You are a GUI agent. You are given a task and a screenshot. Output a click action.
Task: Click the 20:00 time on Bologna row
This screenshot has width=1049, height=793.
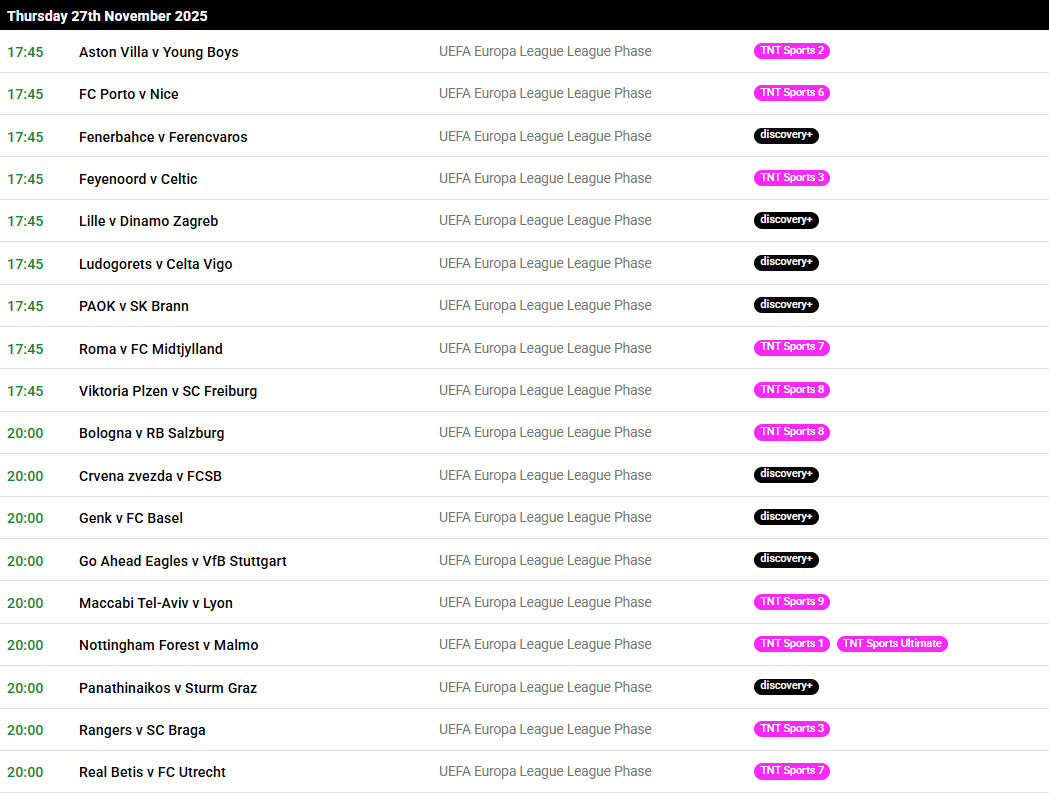25,434
